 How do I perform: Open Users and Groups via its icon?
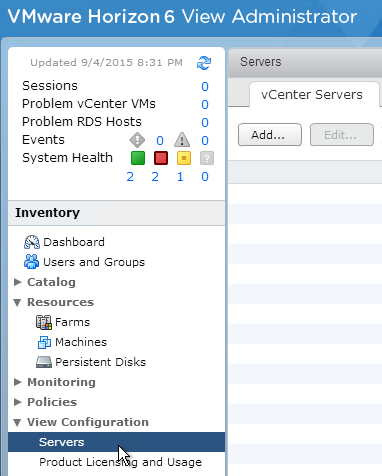[31, 262]
